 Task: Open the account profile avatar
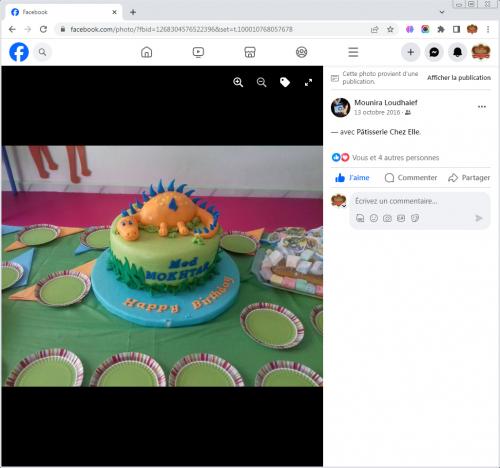tap(481, 52)
